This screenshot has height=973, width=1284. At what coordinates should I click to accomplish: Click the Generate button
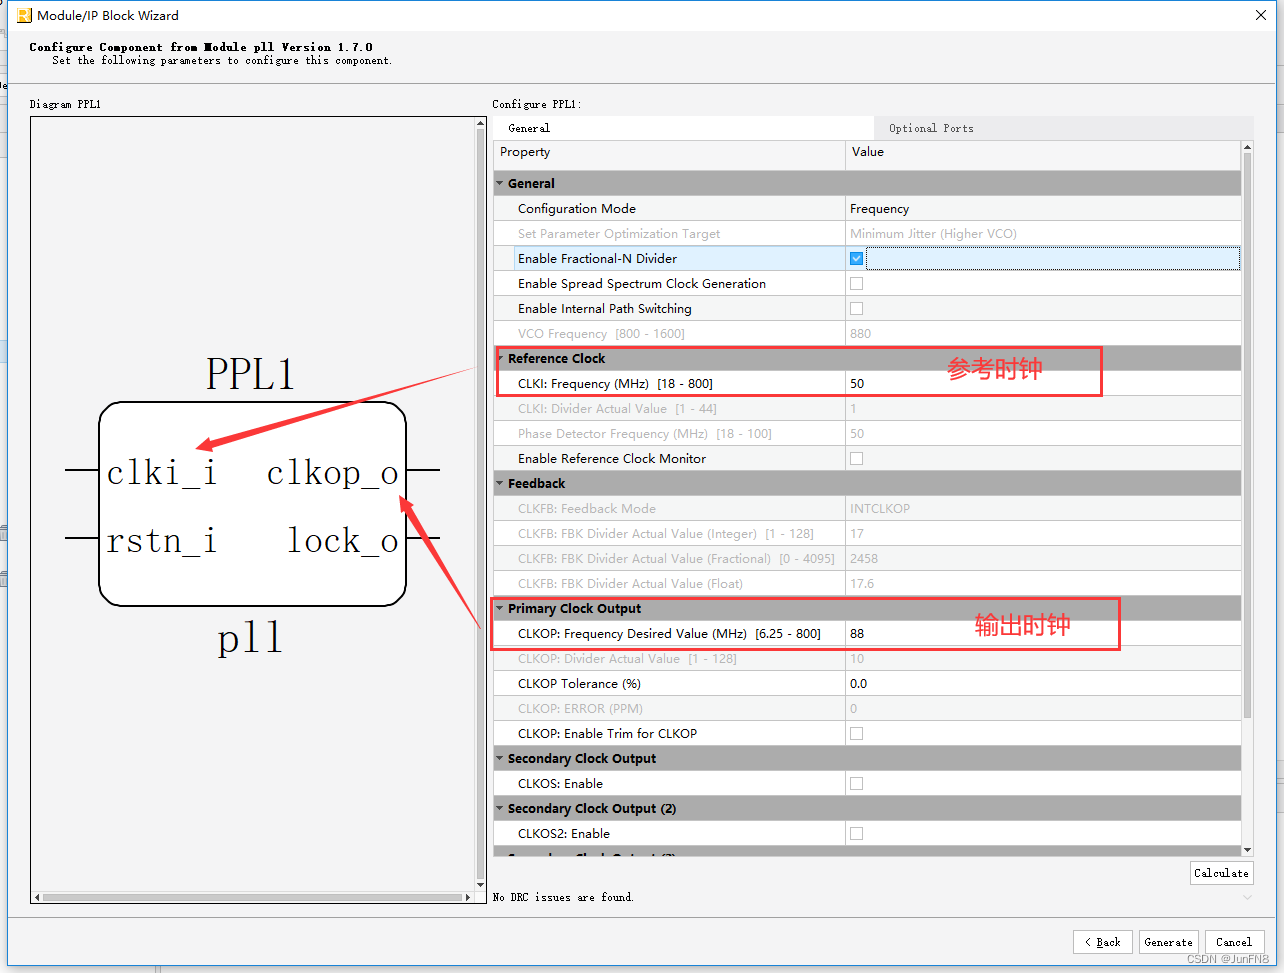(x=1168, y=942)
